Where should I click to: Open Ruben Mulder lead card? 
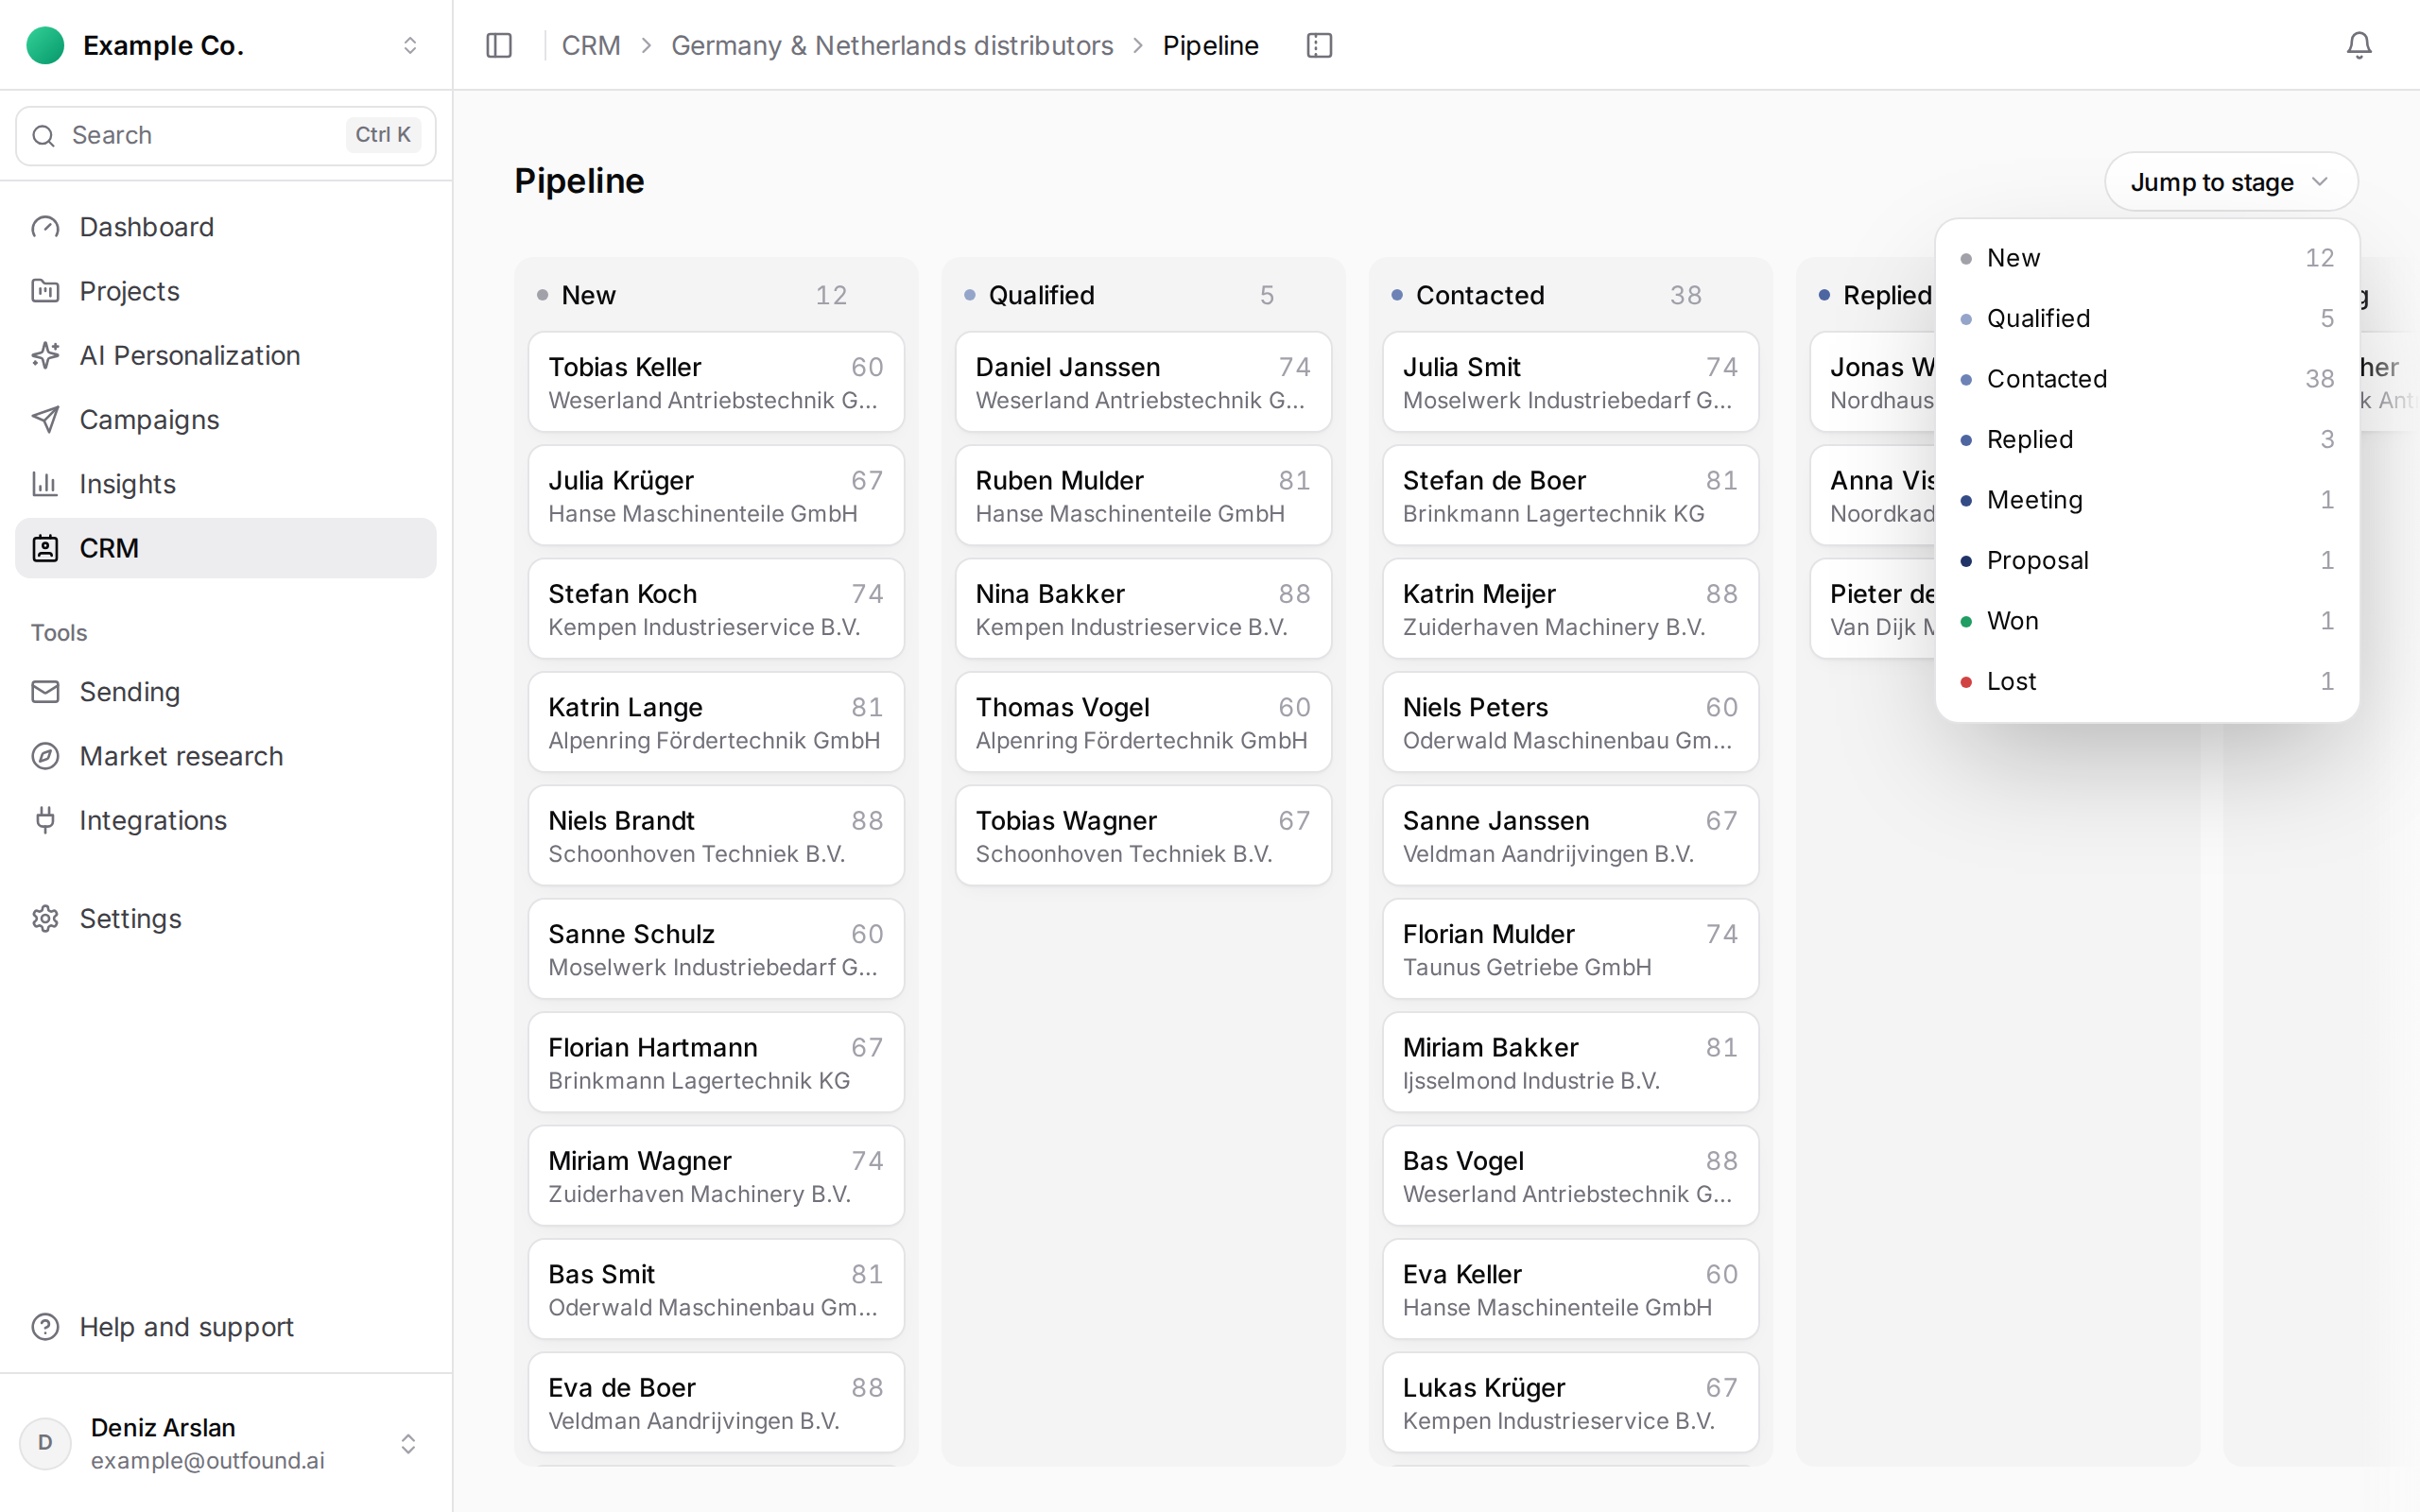[x=1143, y=495]
